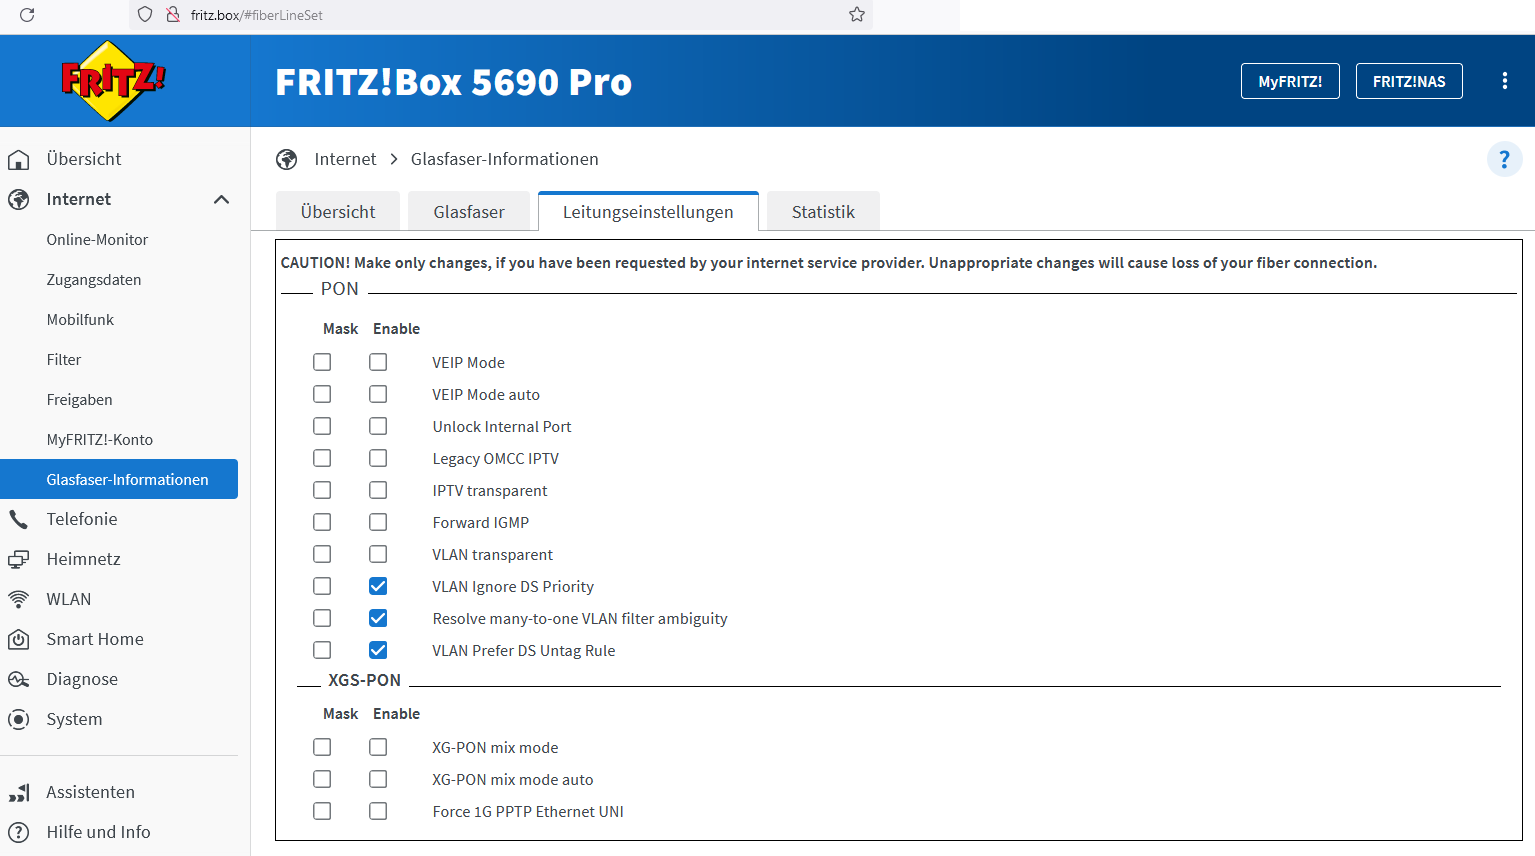This screenshot has width=1535, height=856.
Task: Enable XG-PON mix mode checkbox
Action: pyautogui.click(x=378, y=747)
